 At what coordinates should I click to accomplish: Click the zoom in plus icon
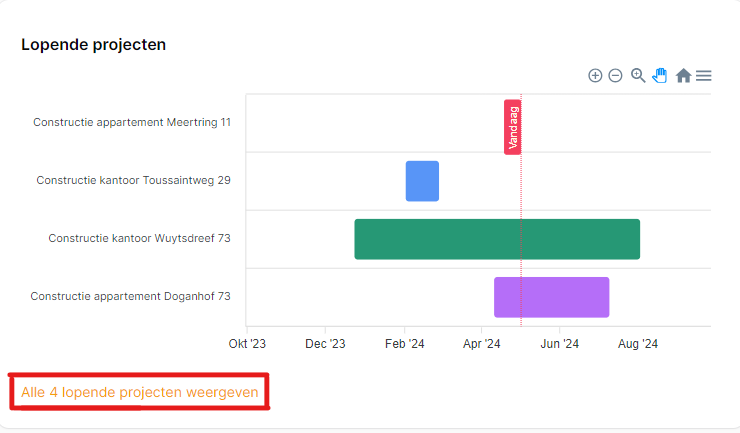pos(595,76)
